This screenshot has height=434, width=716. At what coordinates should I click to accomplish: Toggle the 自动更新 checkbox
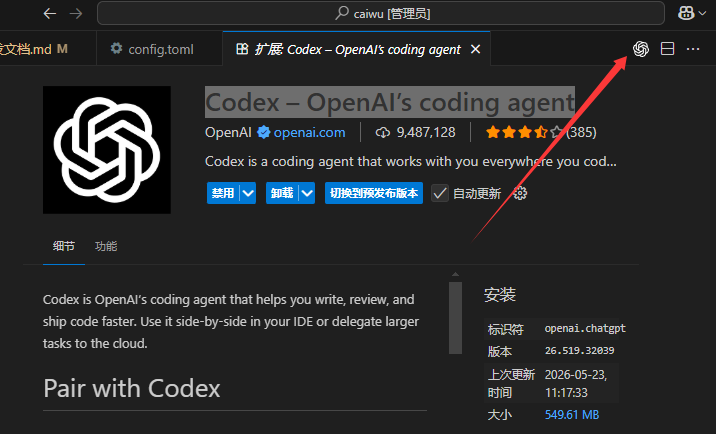(x=440, y=193)
